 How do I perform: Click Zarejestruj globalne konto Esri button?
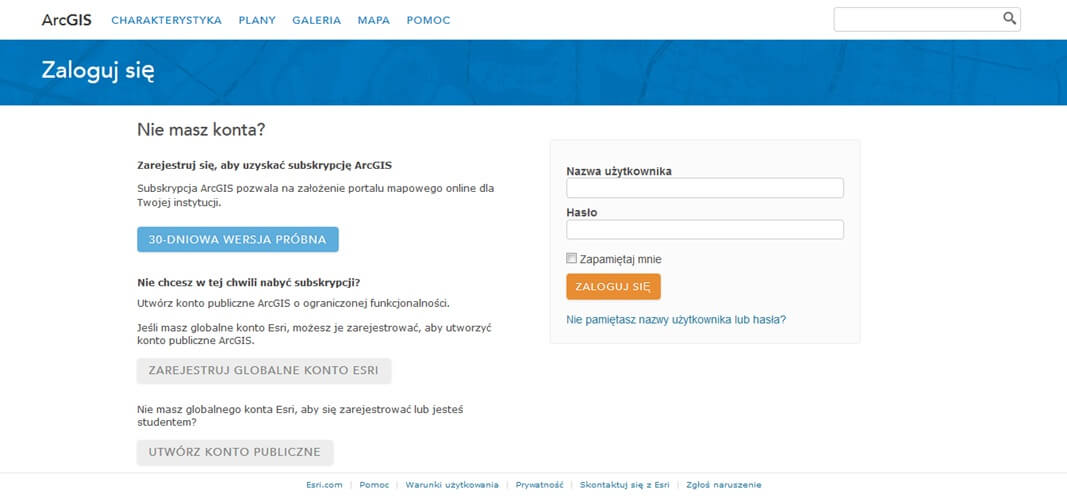click(264, 371)
